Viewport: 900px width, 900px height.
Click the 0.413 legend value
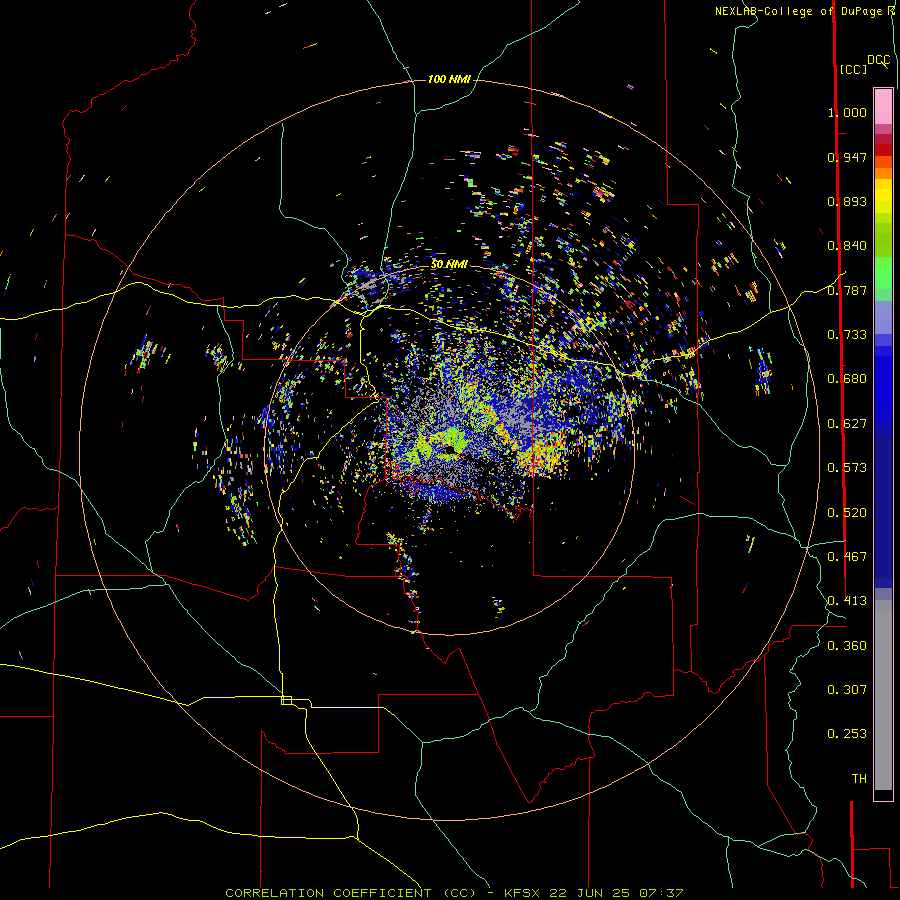tap(847, 601)
